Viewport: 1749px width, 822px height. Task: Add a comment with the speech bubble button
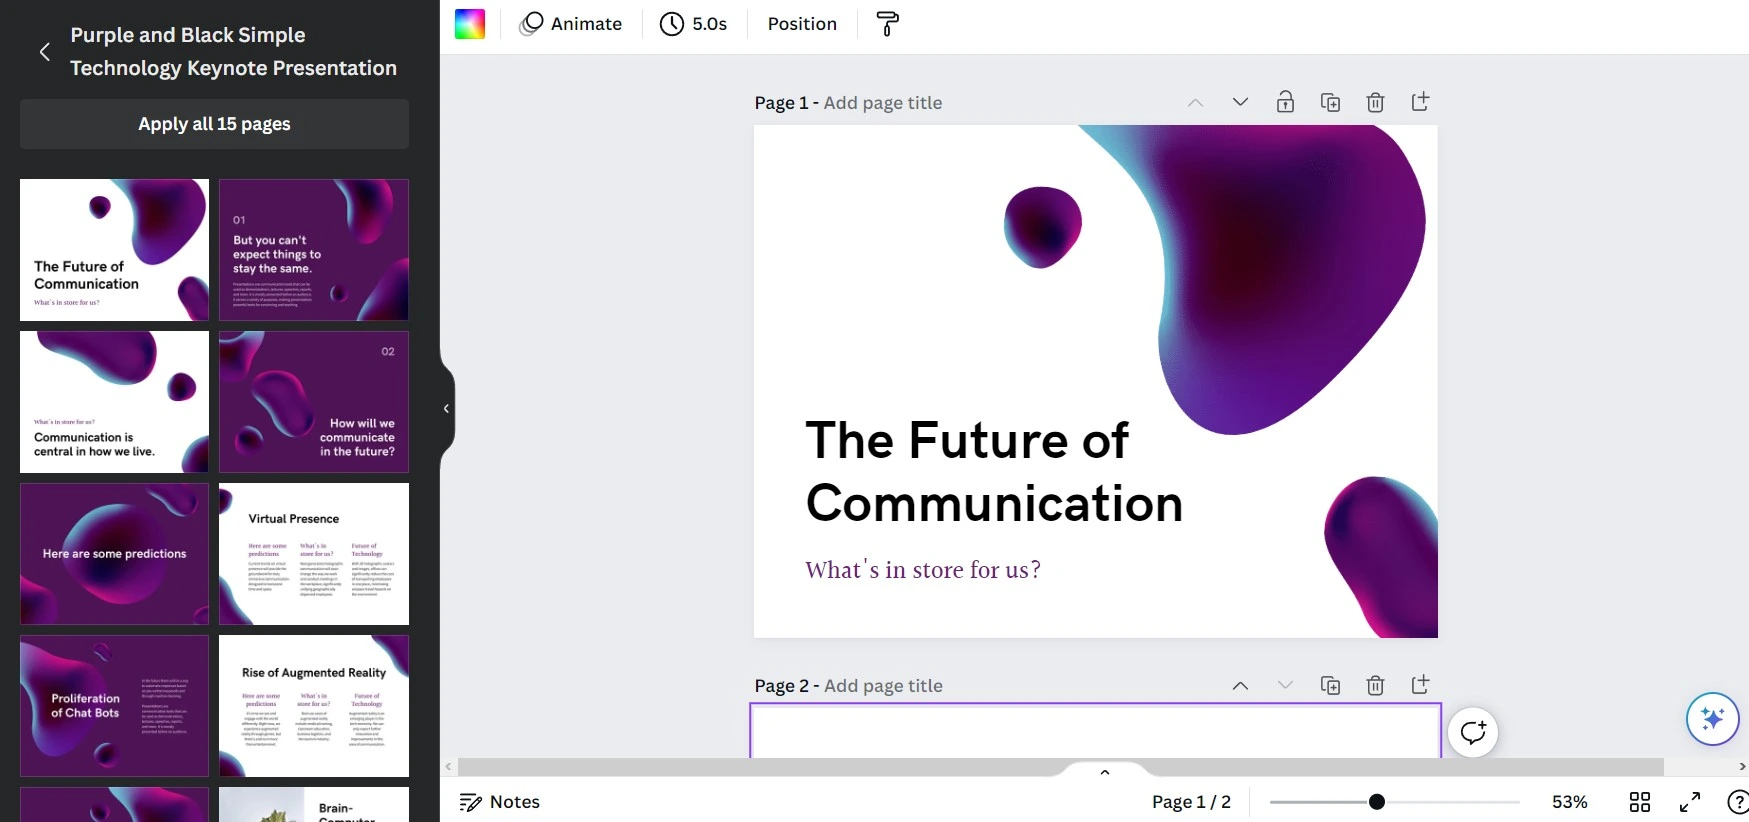coord(1473,732)
